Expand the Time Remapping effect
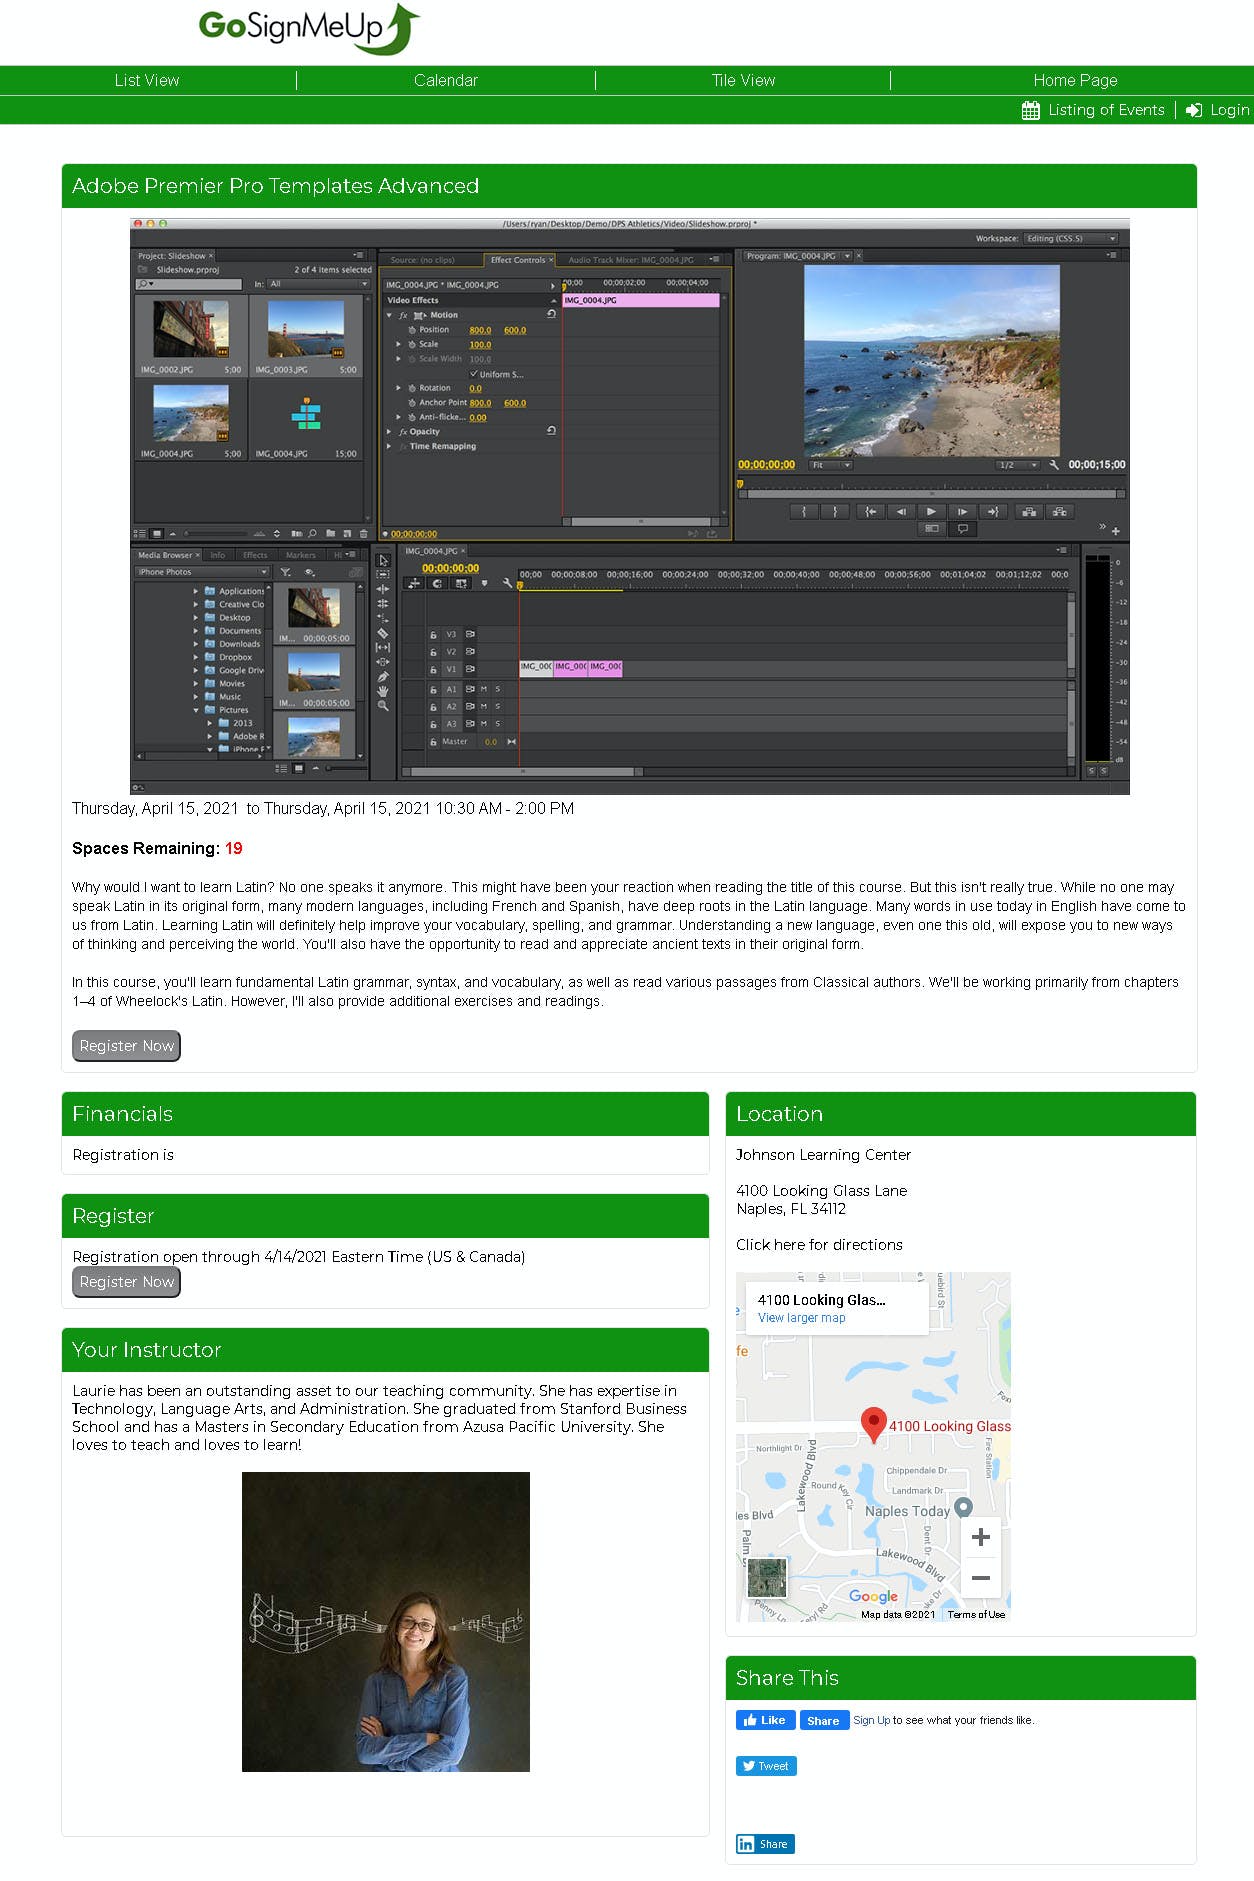Screen dimensions: 1254x1881 click(390, 446)
